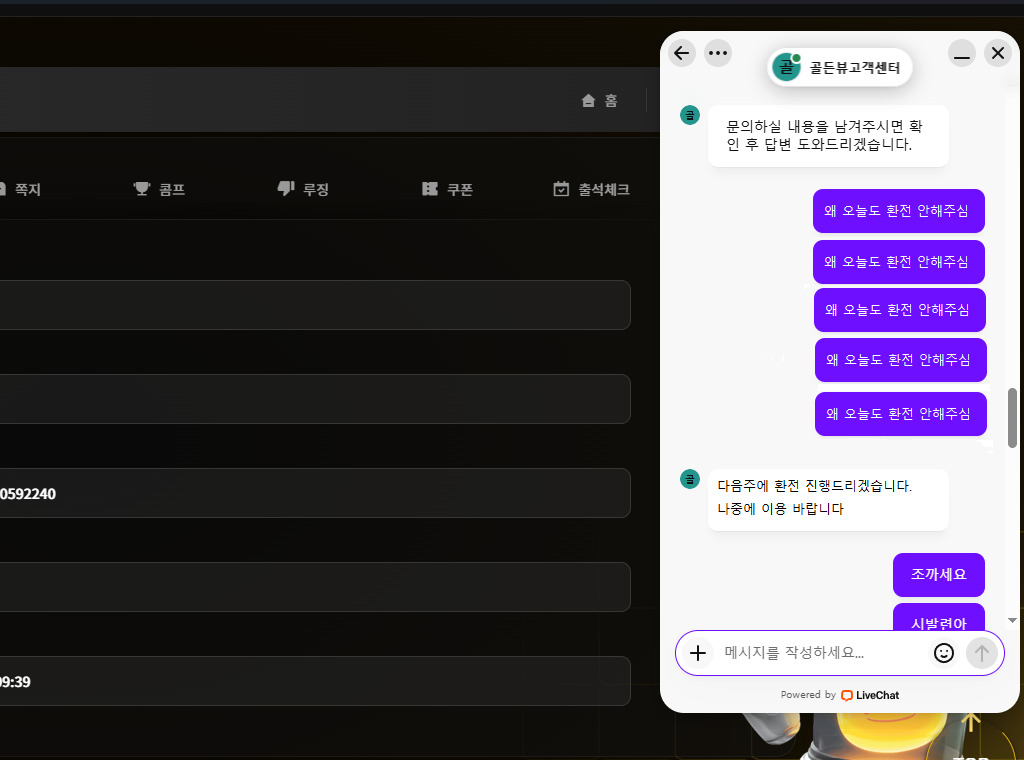Minimize the LiveChat widget

[962, 53]
